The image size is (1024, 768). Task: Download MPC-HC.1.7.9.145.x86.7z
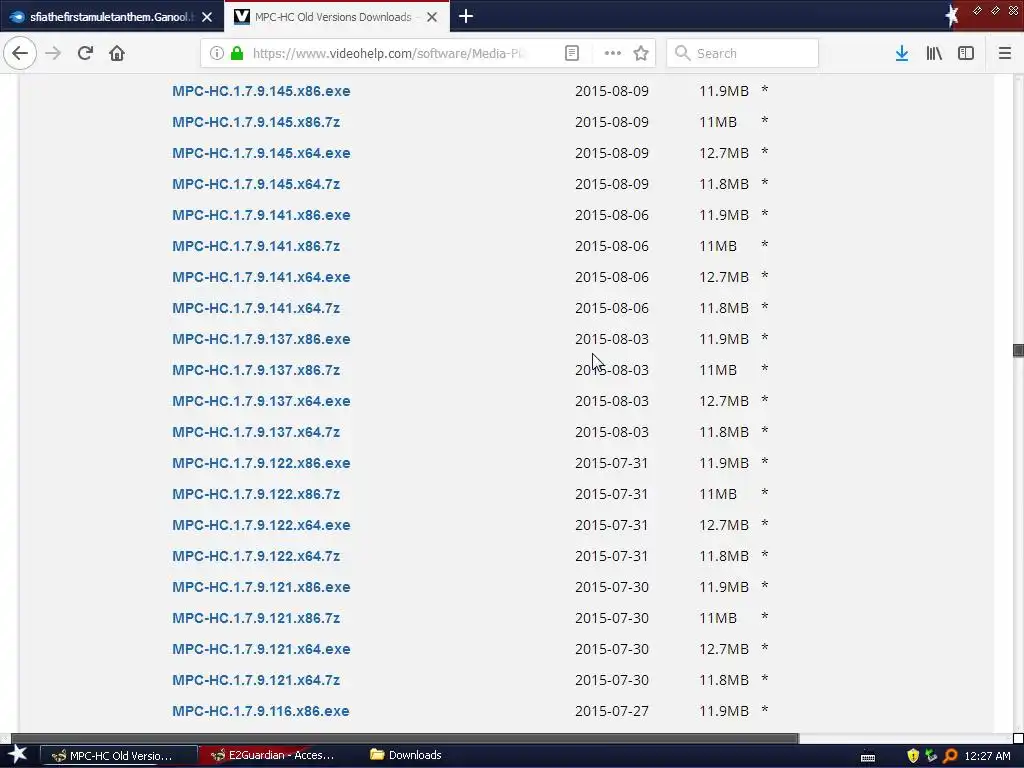pyautogui.click(x=256, y=122)
